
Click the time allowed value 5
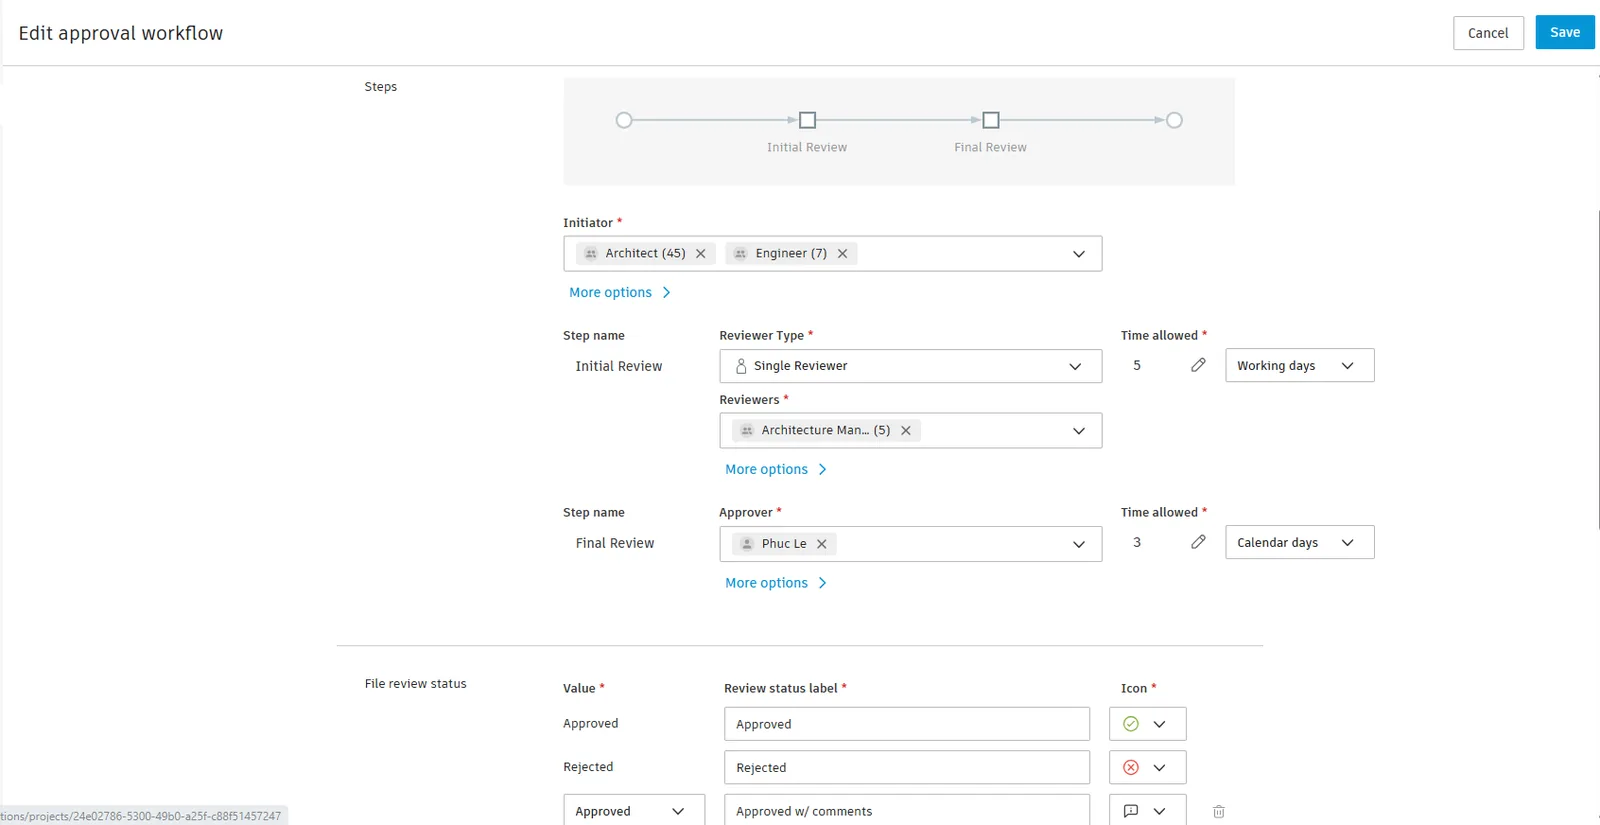pos(1137,365)
